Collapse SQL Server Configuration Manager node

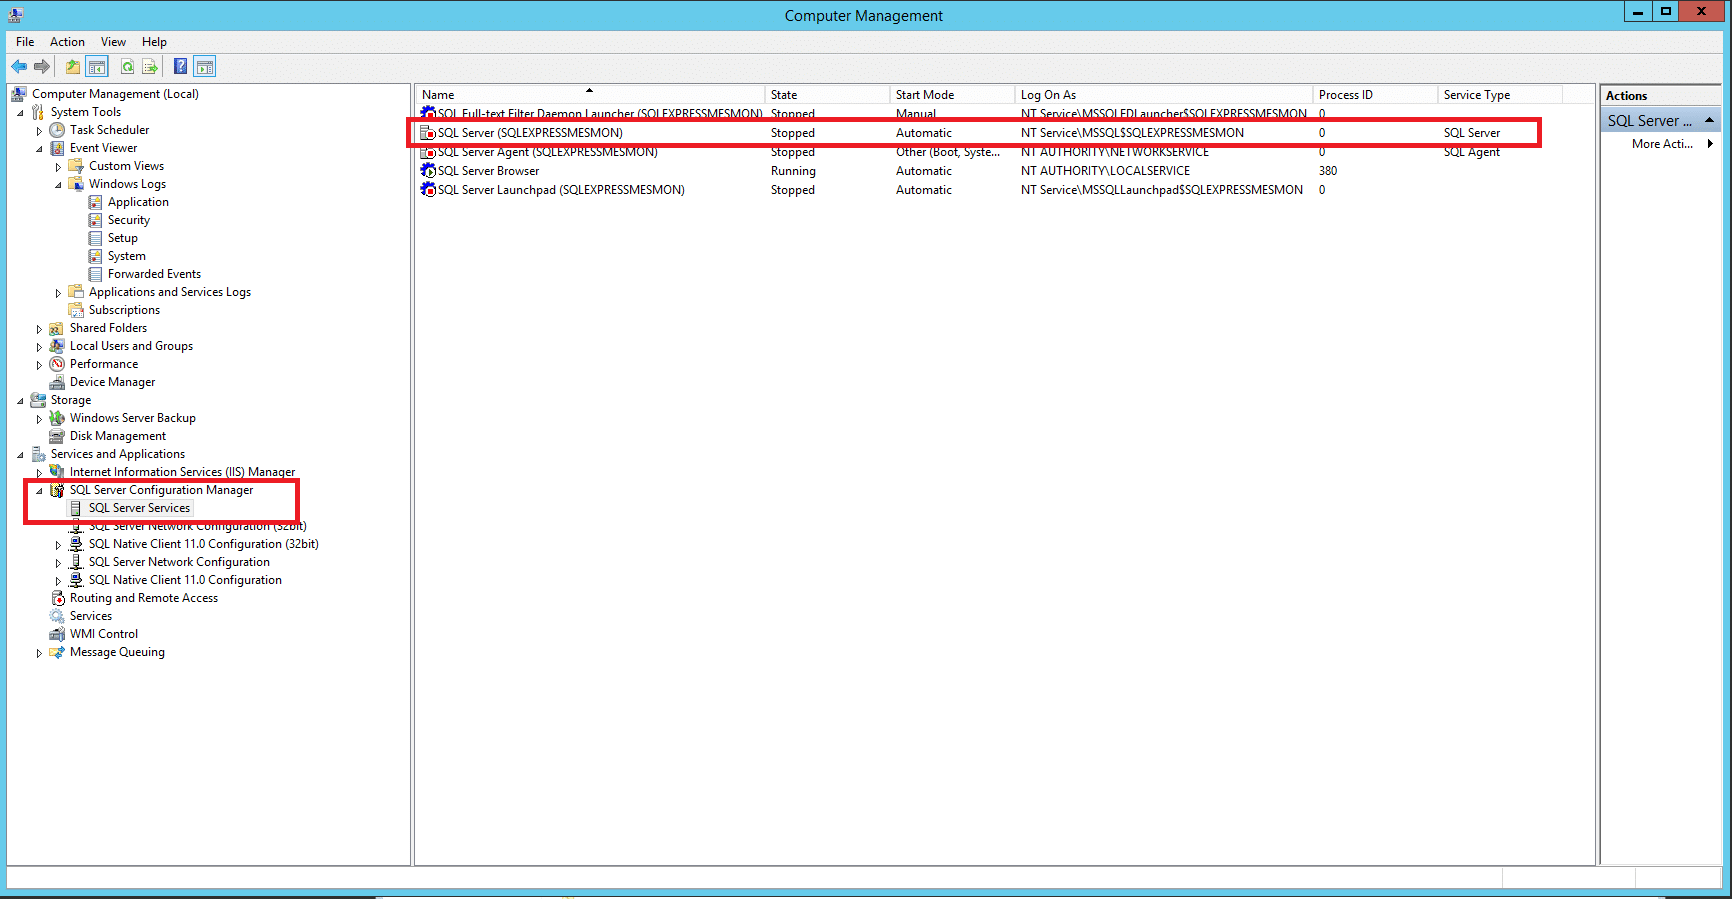(39, 491)
